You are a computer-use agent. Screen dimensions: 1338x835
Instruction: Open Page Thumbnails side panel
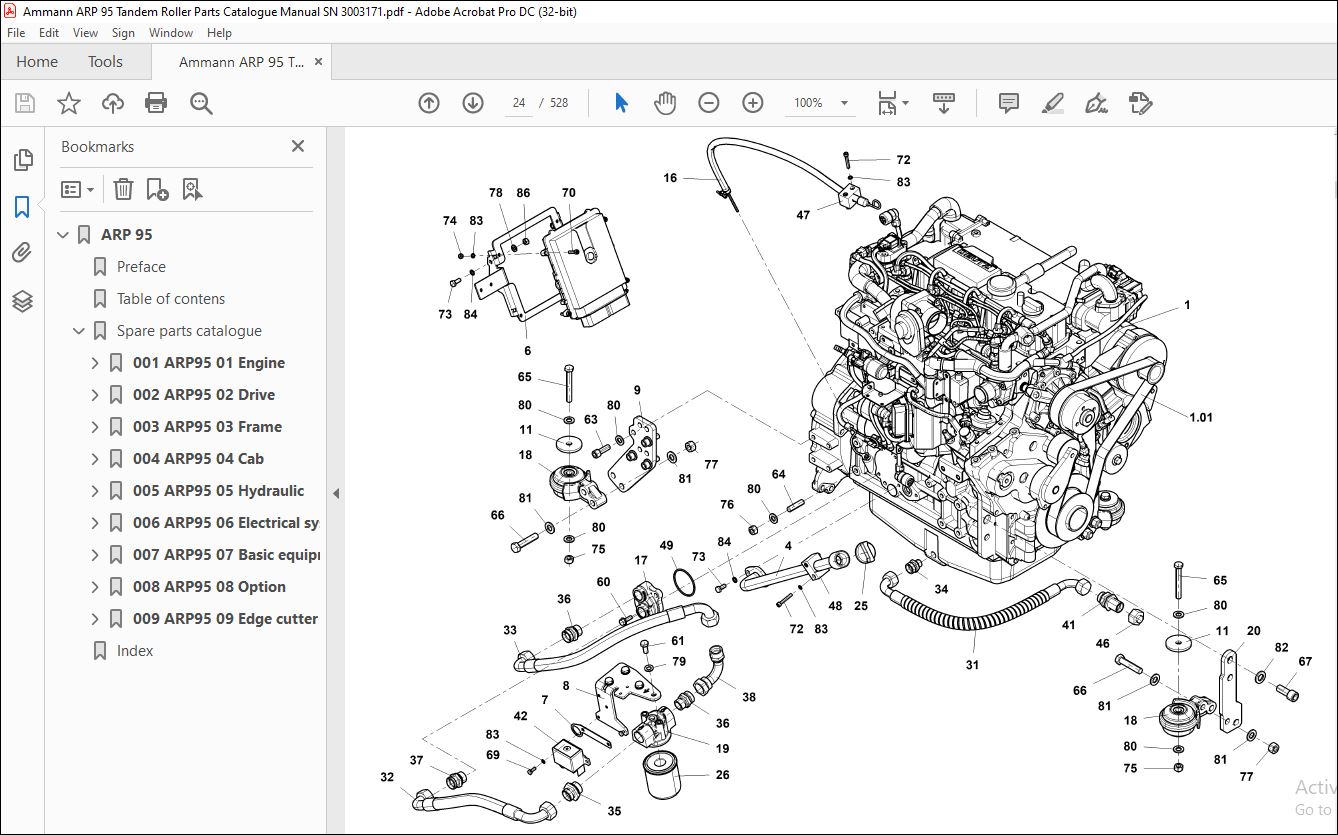(x=22, y=160)
